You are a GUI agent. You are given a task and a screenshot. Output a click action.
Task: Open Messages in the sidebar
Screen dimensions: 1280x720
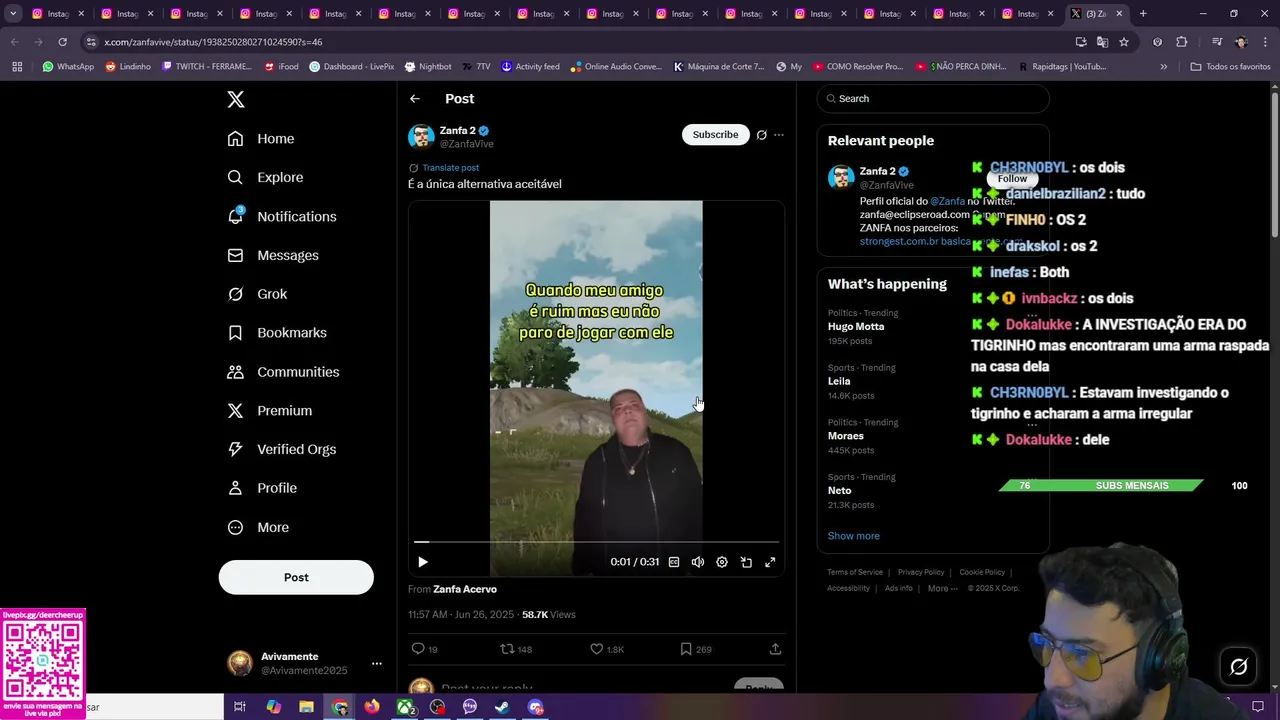tap(272, 256)
